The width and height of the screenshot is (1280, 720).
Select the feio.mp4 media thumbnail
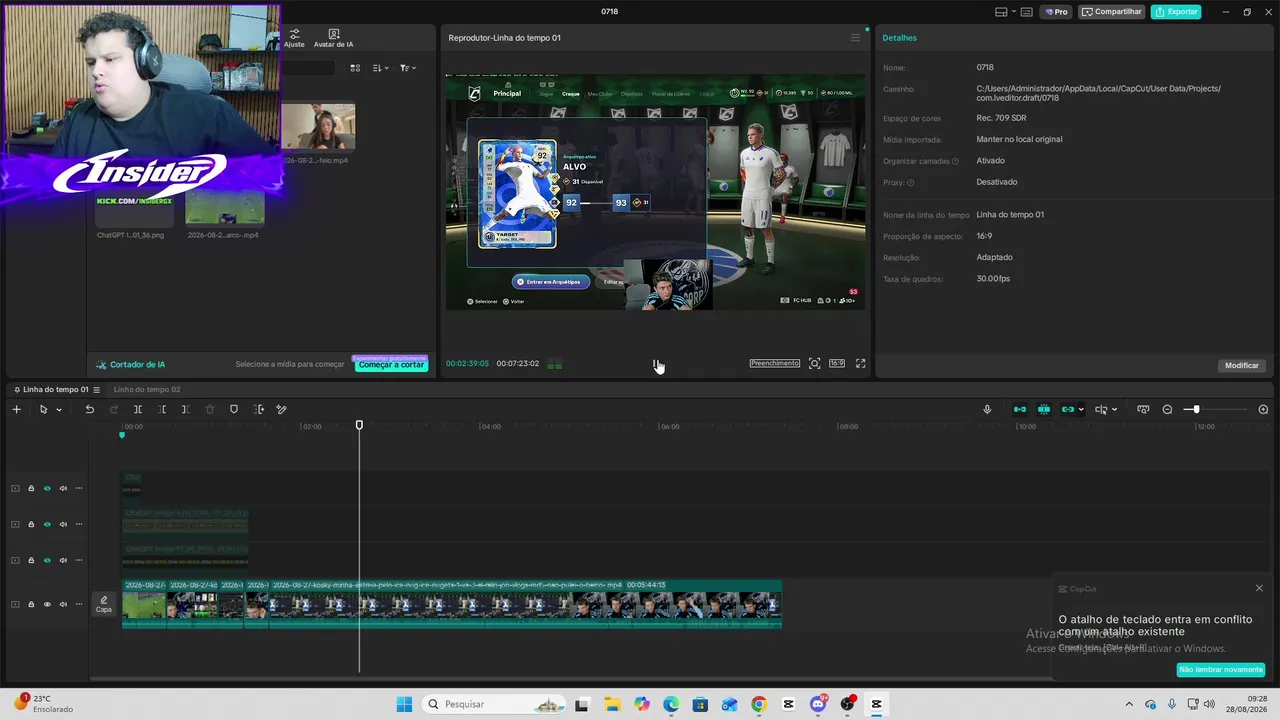click(317, 127)
